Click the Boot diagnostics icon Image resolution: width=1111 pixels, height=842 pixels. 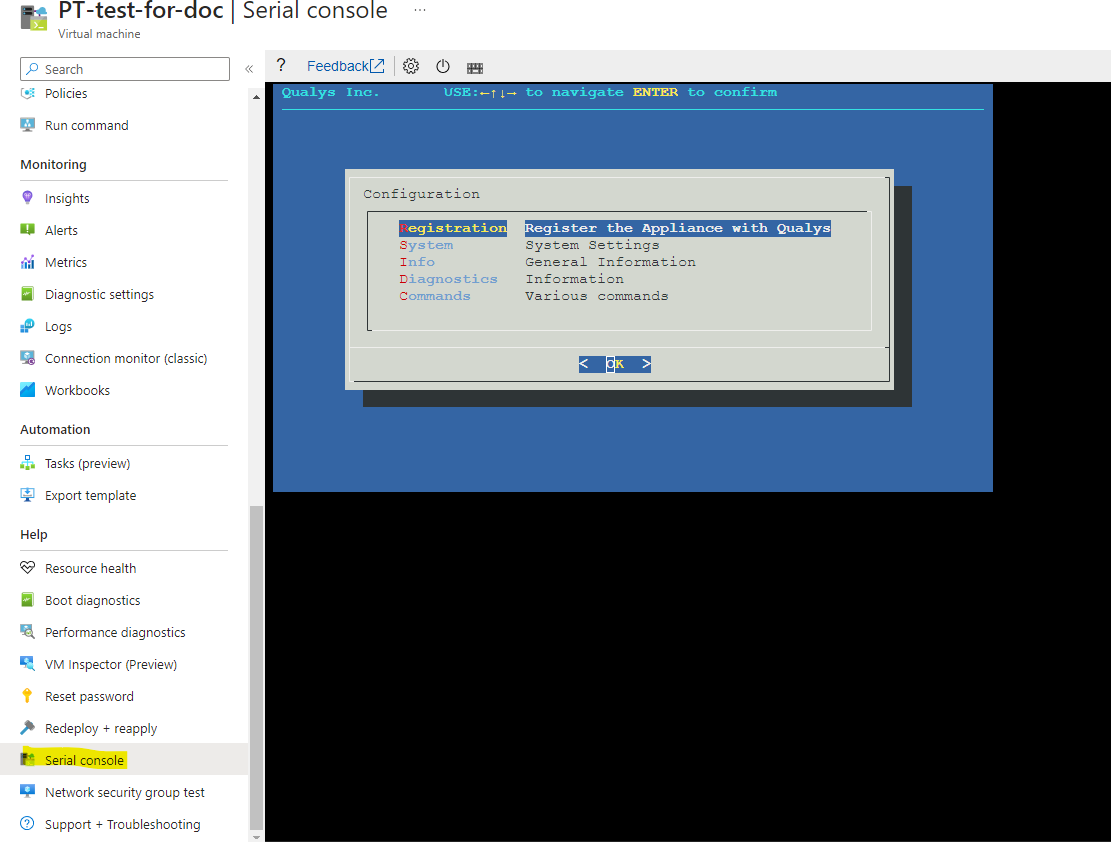[28, 600]
